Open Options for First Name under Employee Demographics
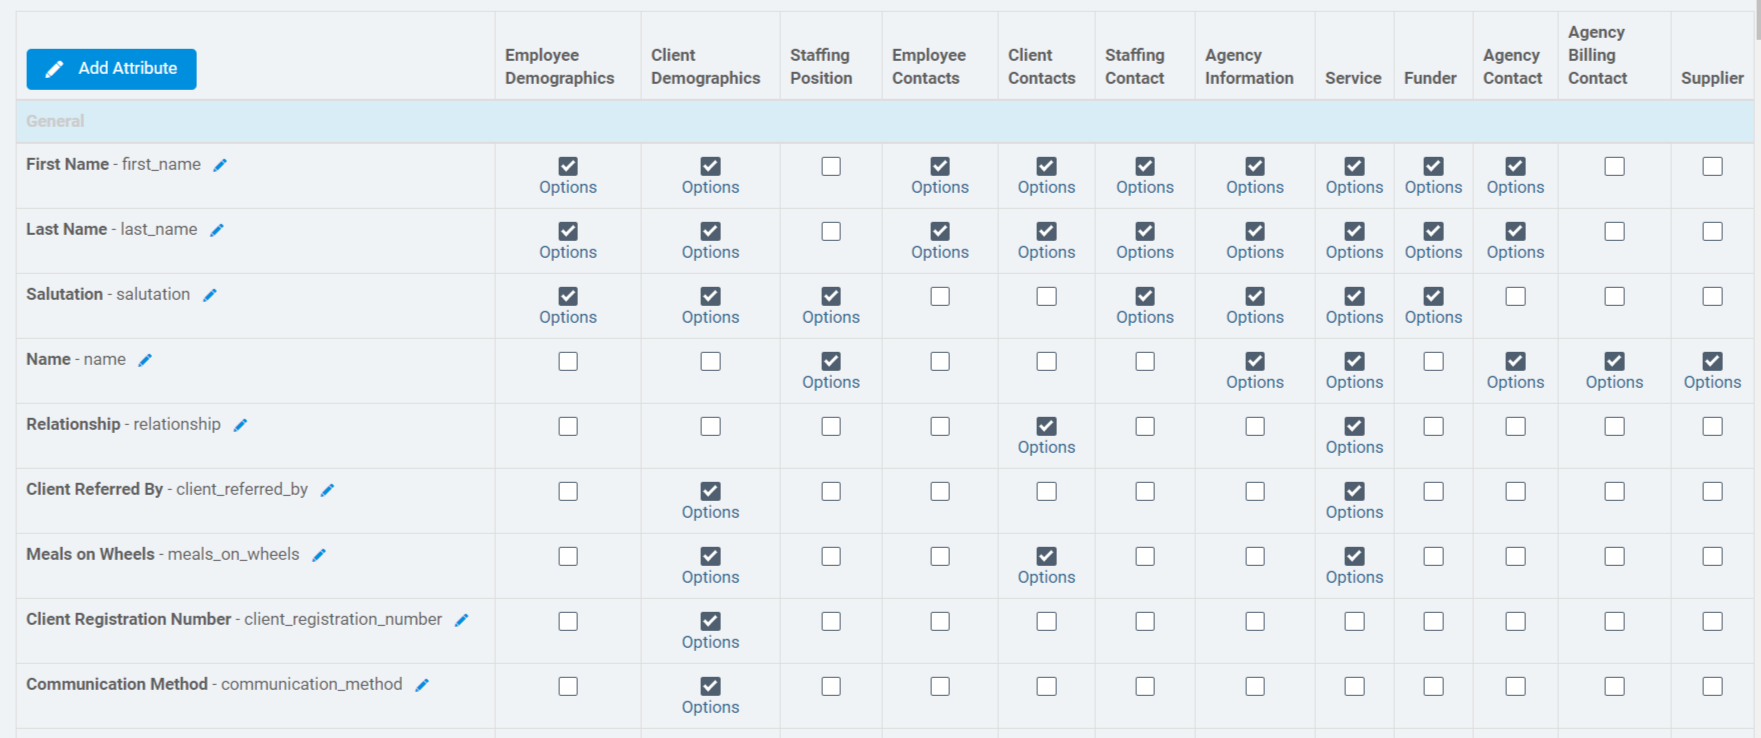The image size is (1761, 738). click(x=568, y=188)
